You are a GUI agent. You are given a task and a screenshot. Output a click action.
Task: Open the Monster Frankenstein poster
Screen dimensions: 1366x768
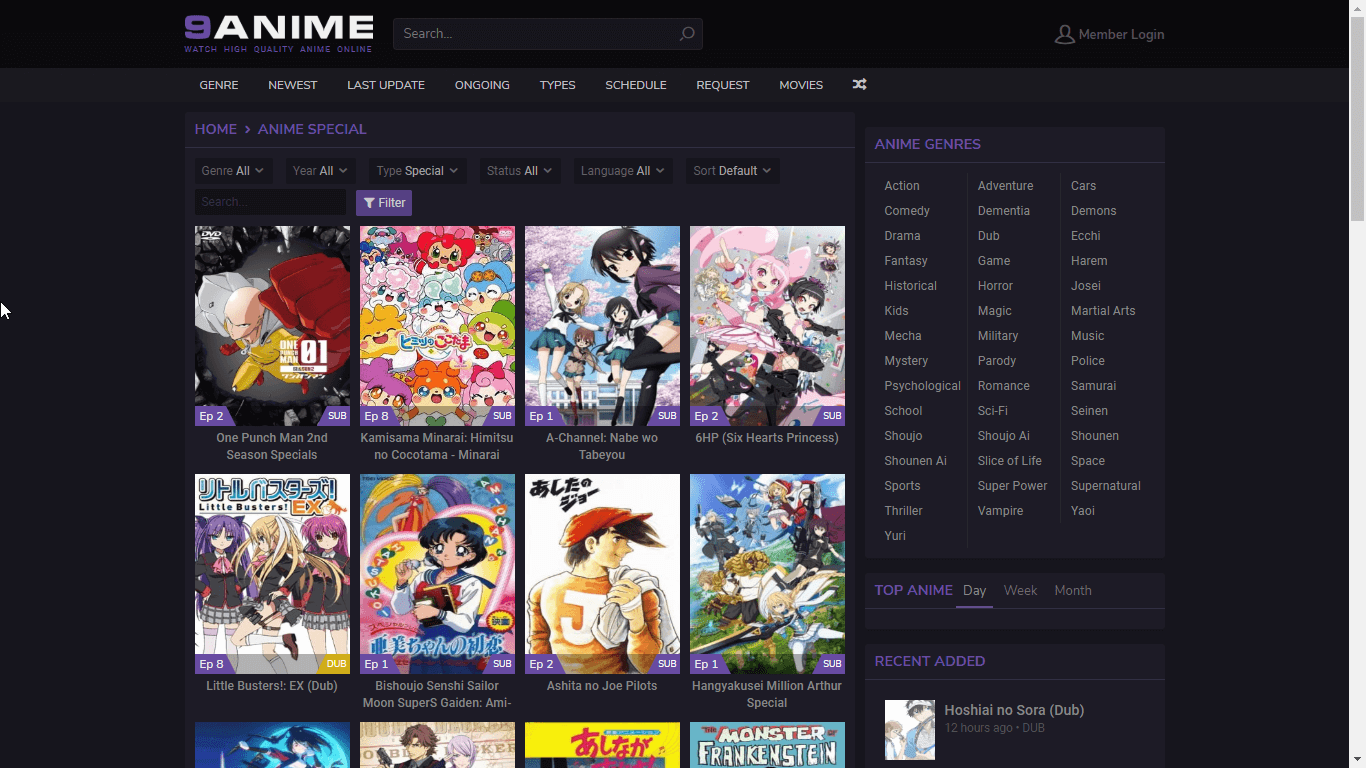[767, 745]
